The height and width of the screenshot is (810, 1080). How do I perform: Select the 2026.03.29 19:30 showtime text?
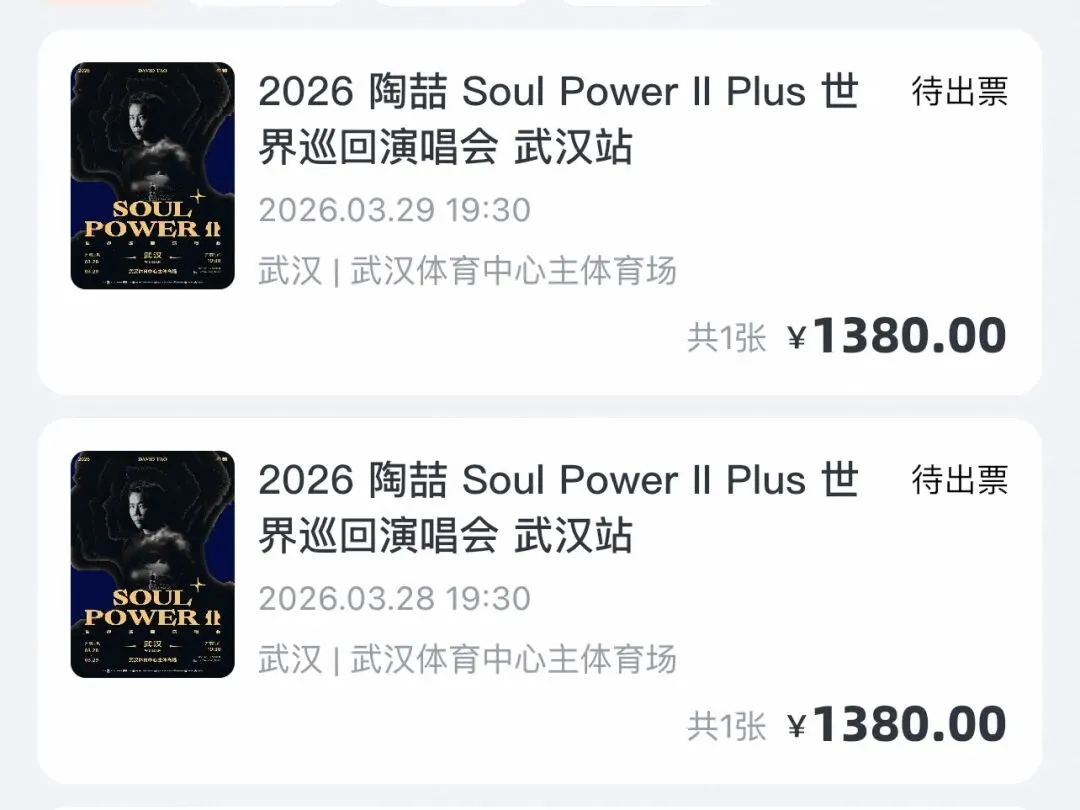(x=395, y=210)
